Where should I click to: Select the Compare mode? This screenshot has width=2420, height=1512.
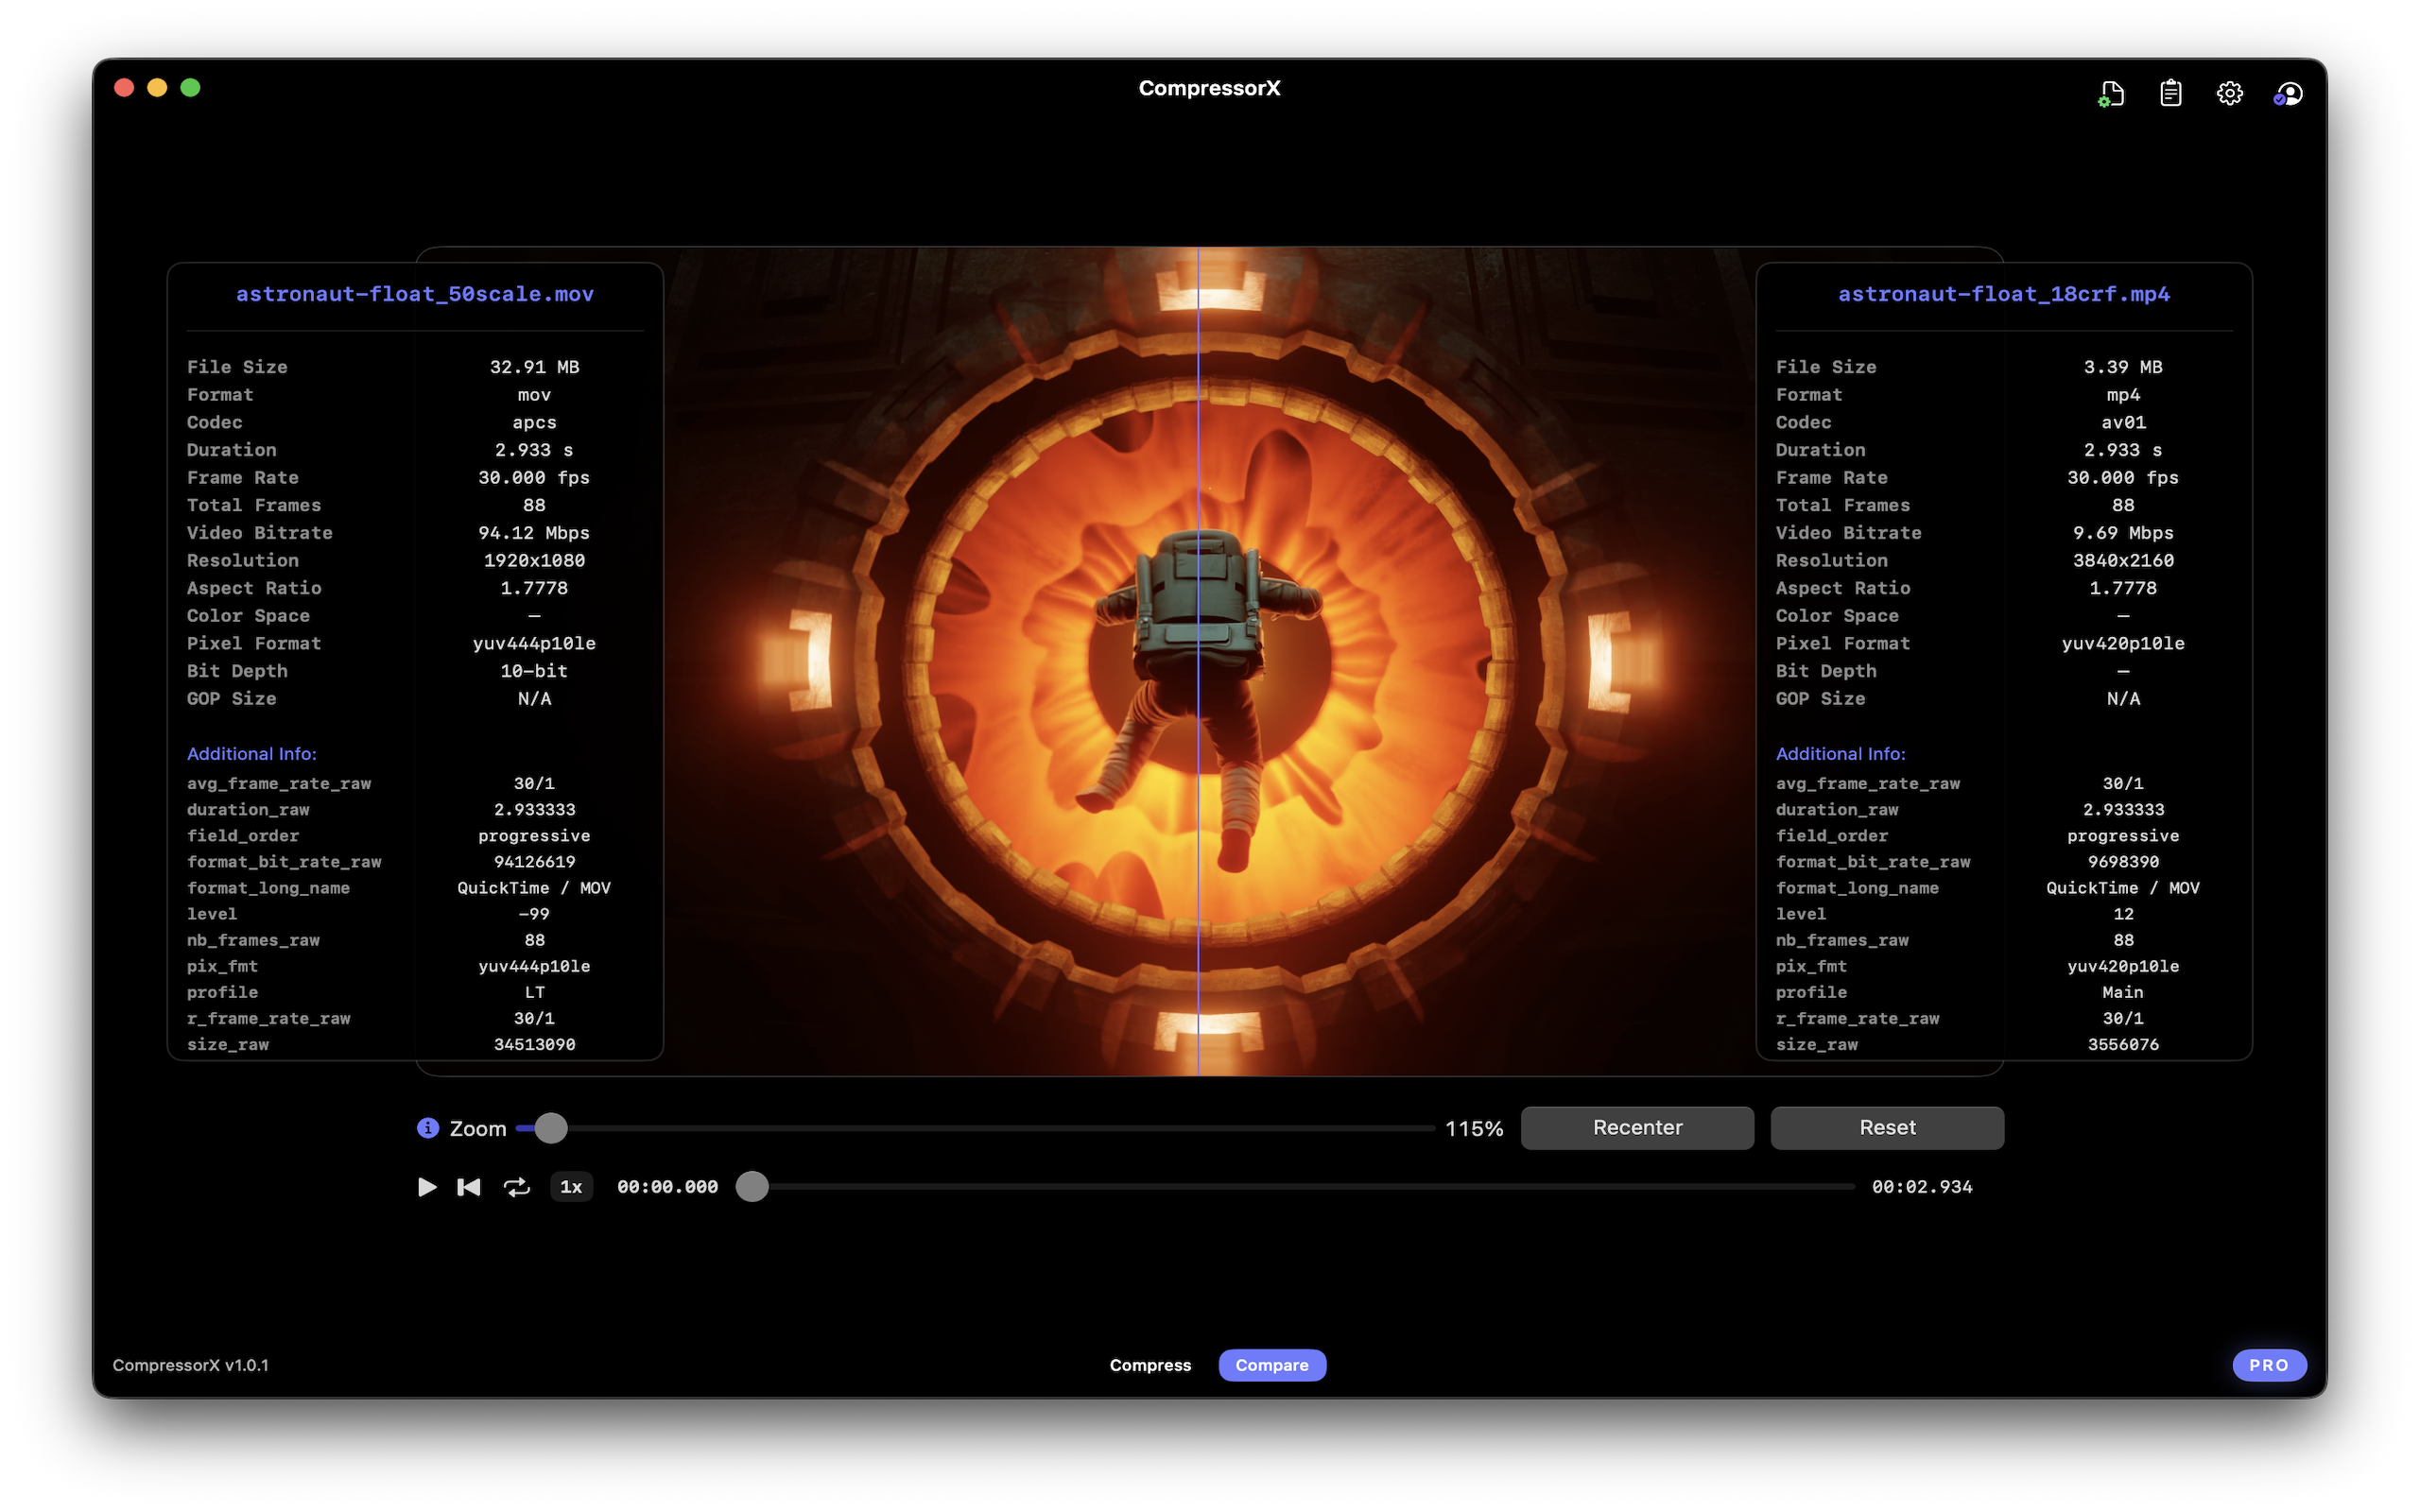coord(1272,1365)
